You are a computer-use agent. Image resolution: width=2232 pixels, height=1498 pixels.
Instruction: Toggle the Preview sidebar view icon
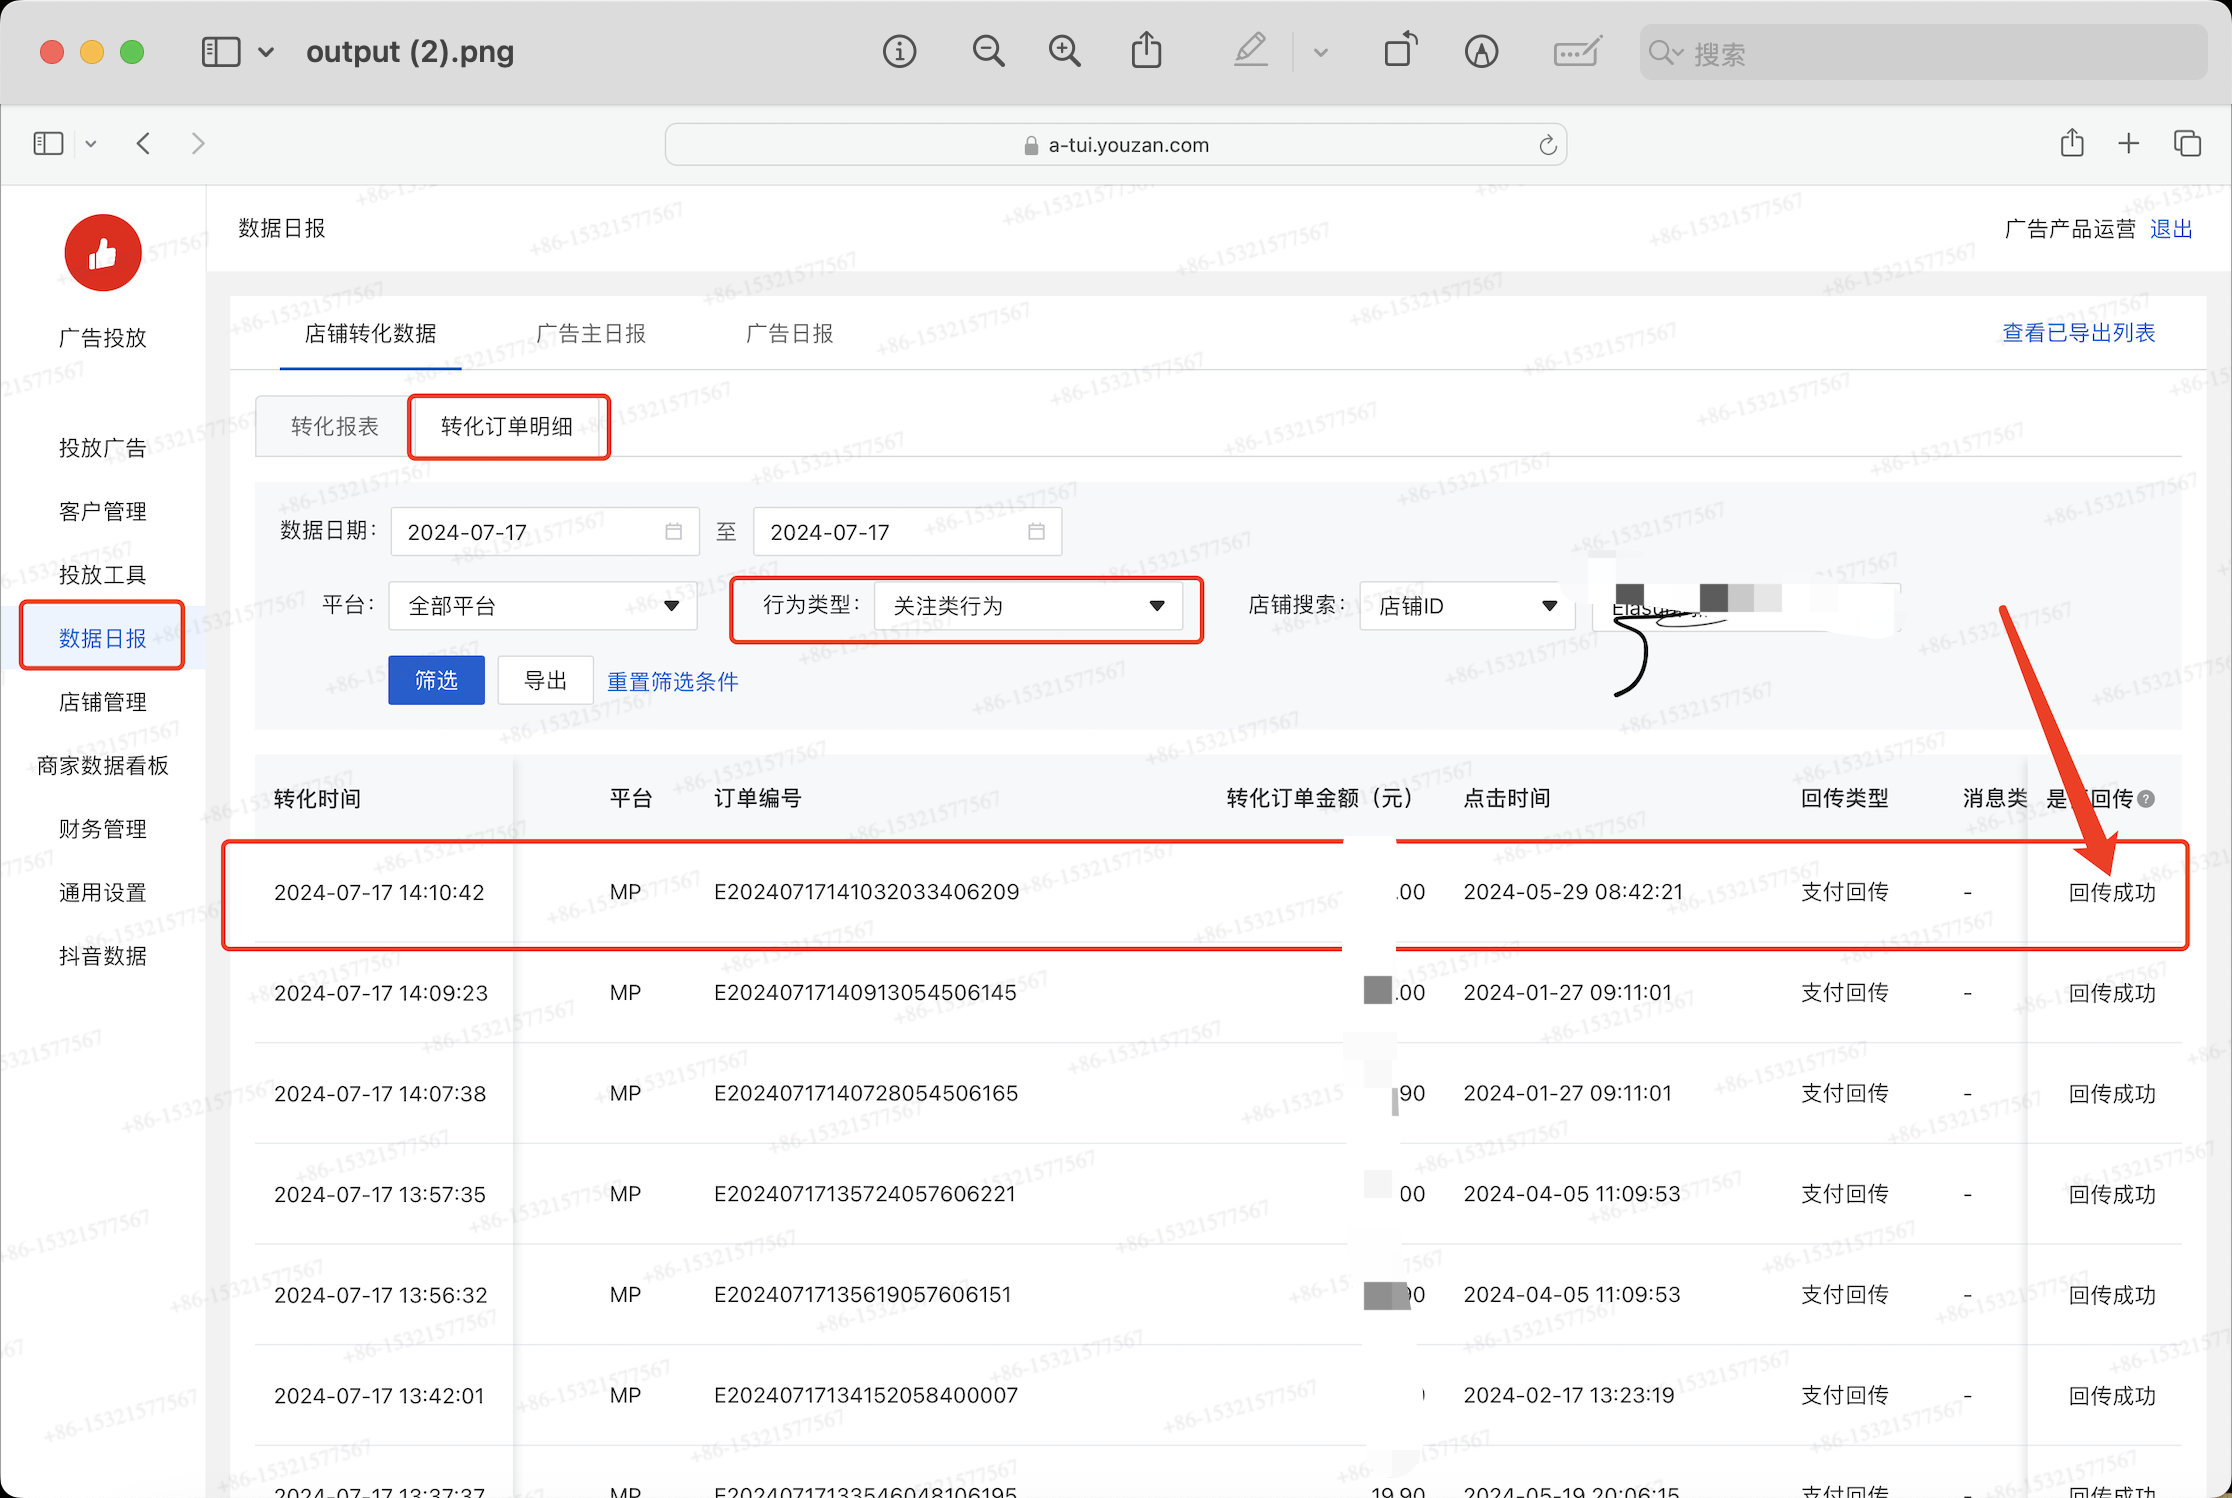(221, 52)
